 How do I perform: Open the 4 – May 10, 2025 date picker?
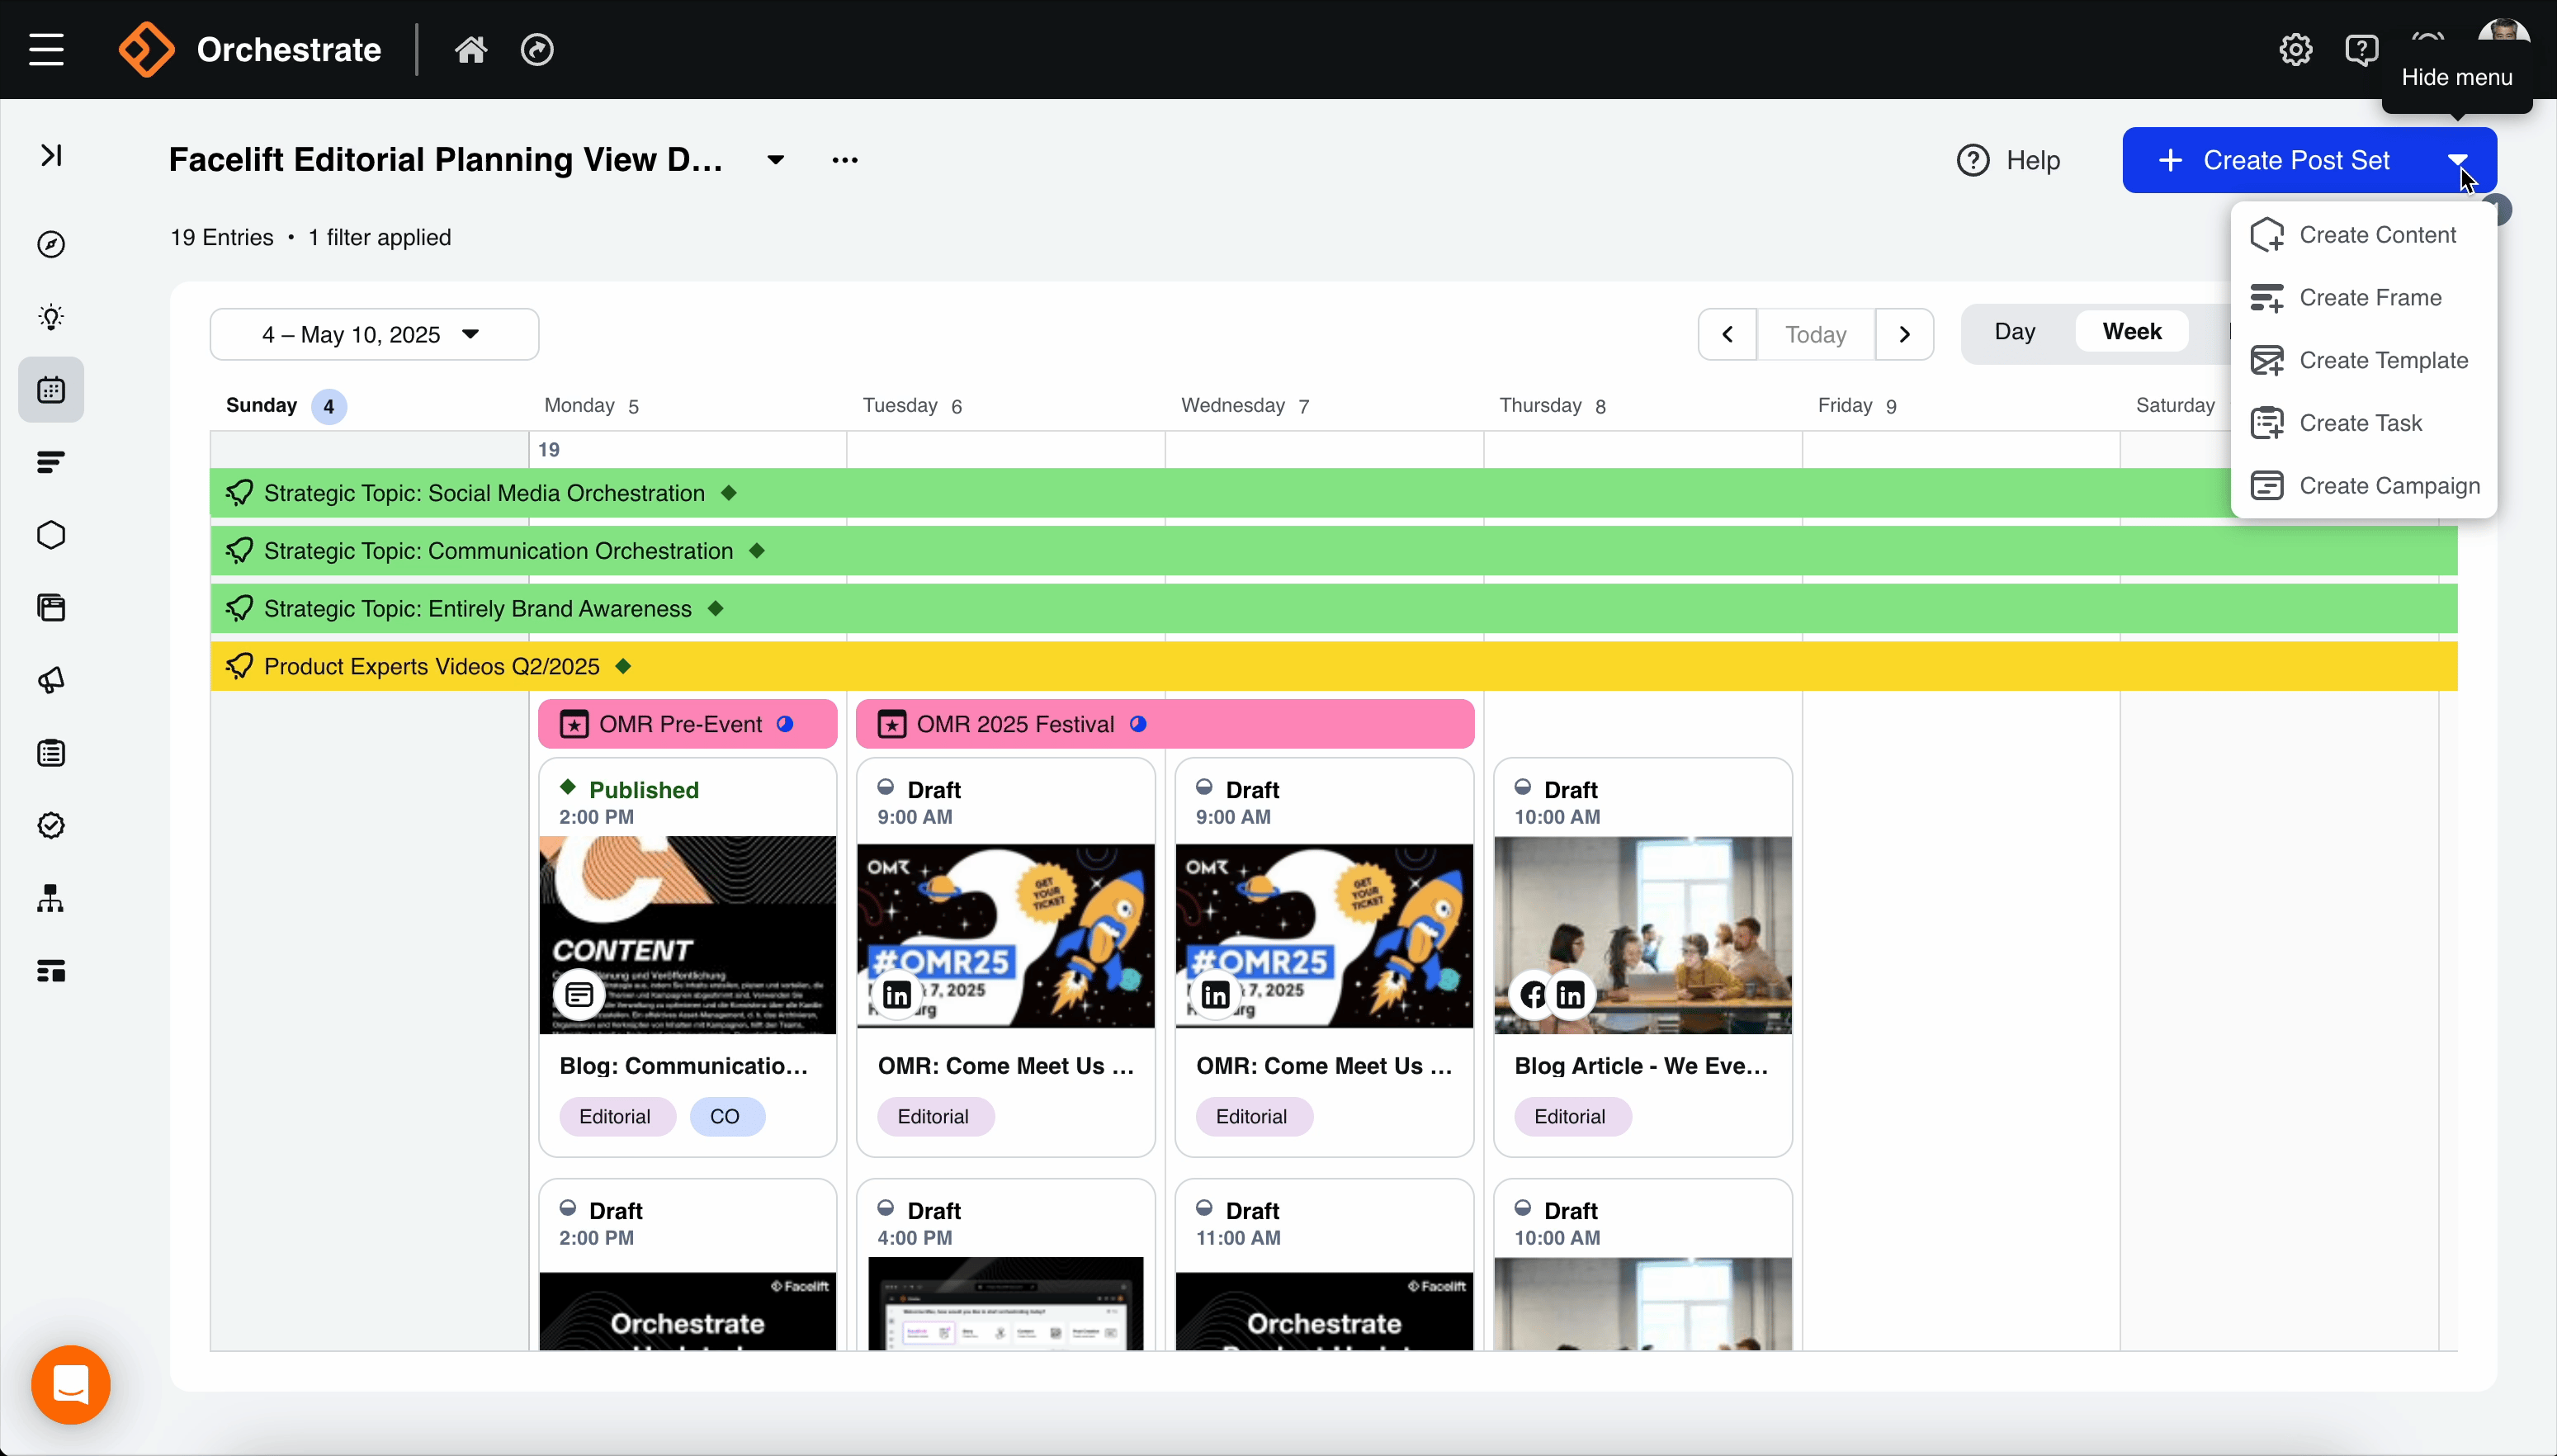[374, 334]
